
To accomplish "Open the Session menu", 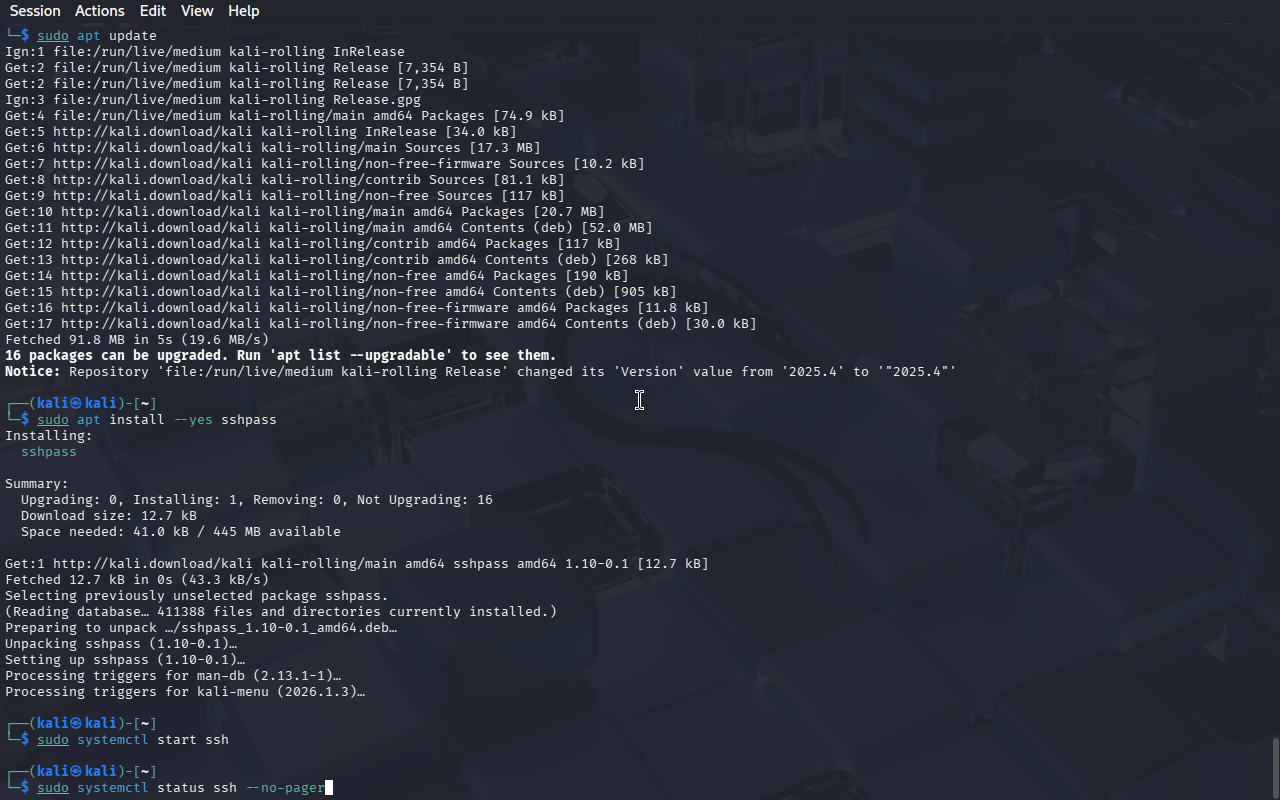I will click(x=35, y=11).
